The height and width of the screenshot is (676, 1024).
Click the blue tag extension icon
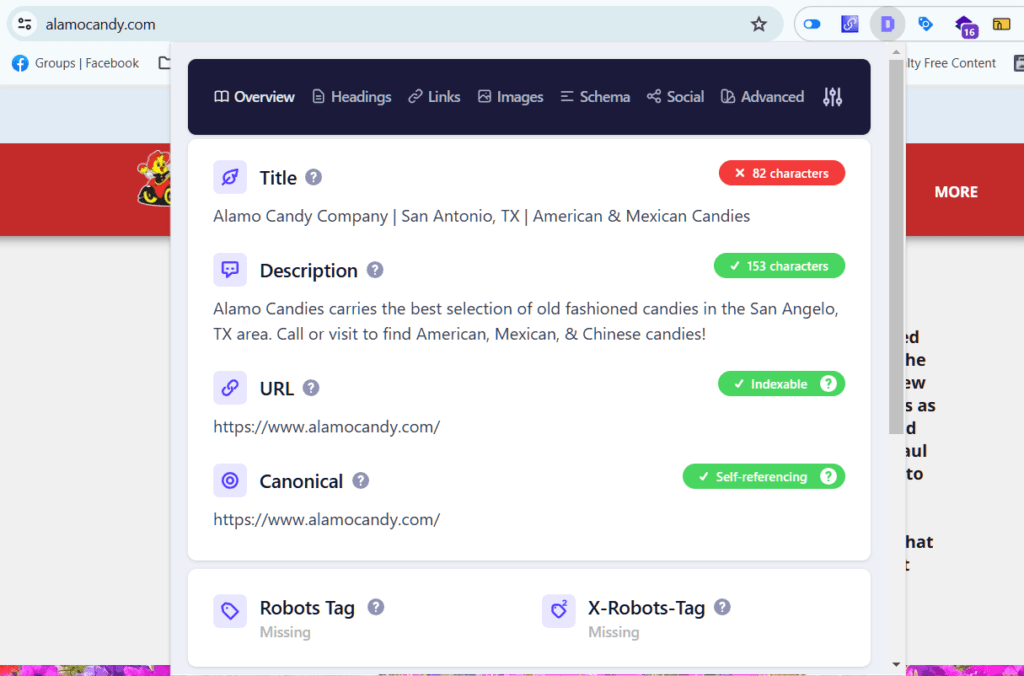click(925, 24)
